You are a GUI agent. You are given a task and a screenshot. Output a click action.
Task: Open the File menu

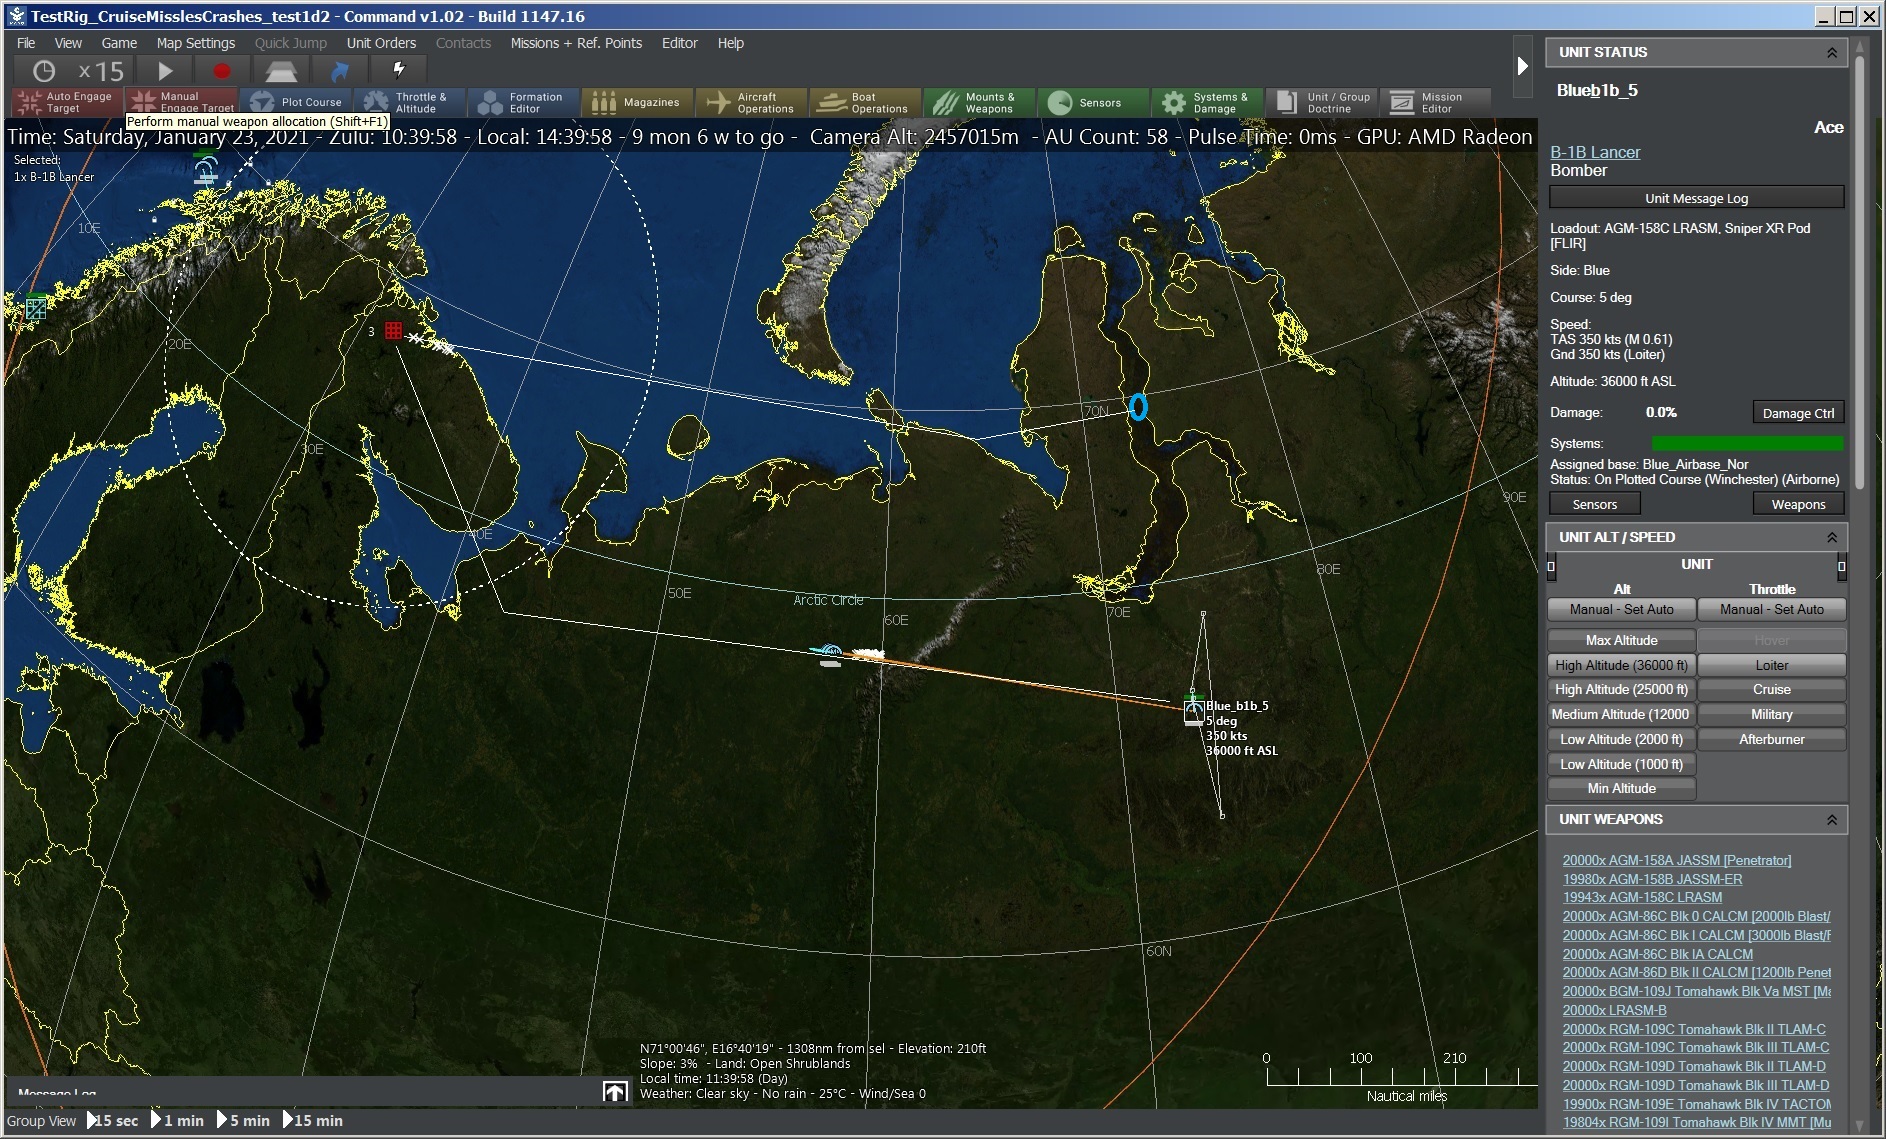tap(26, 43)
